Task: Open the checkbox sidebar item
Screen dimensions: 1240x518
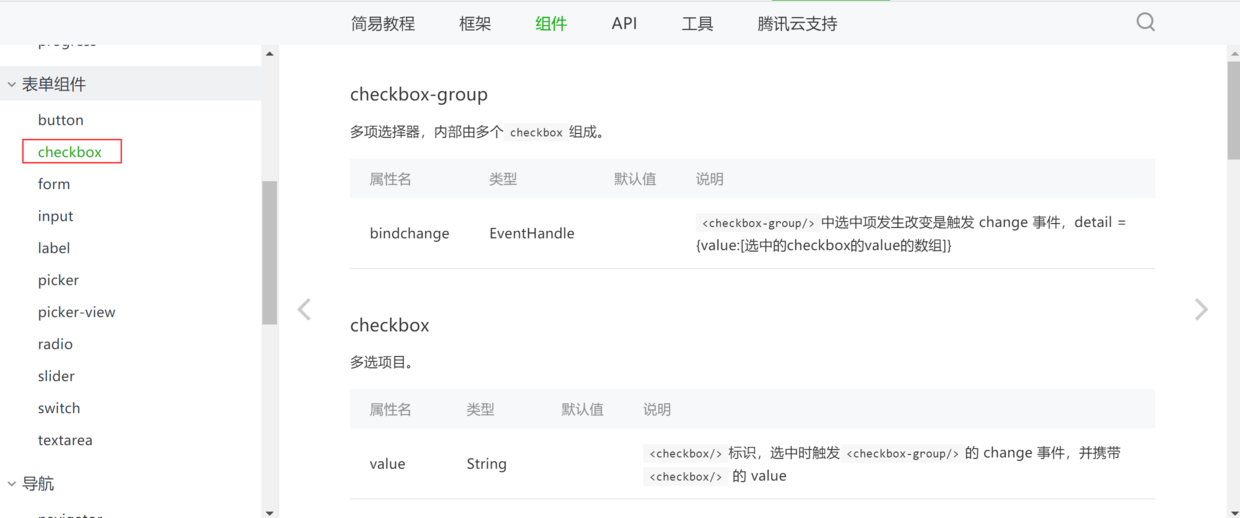Action: point(70,152)
